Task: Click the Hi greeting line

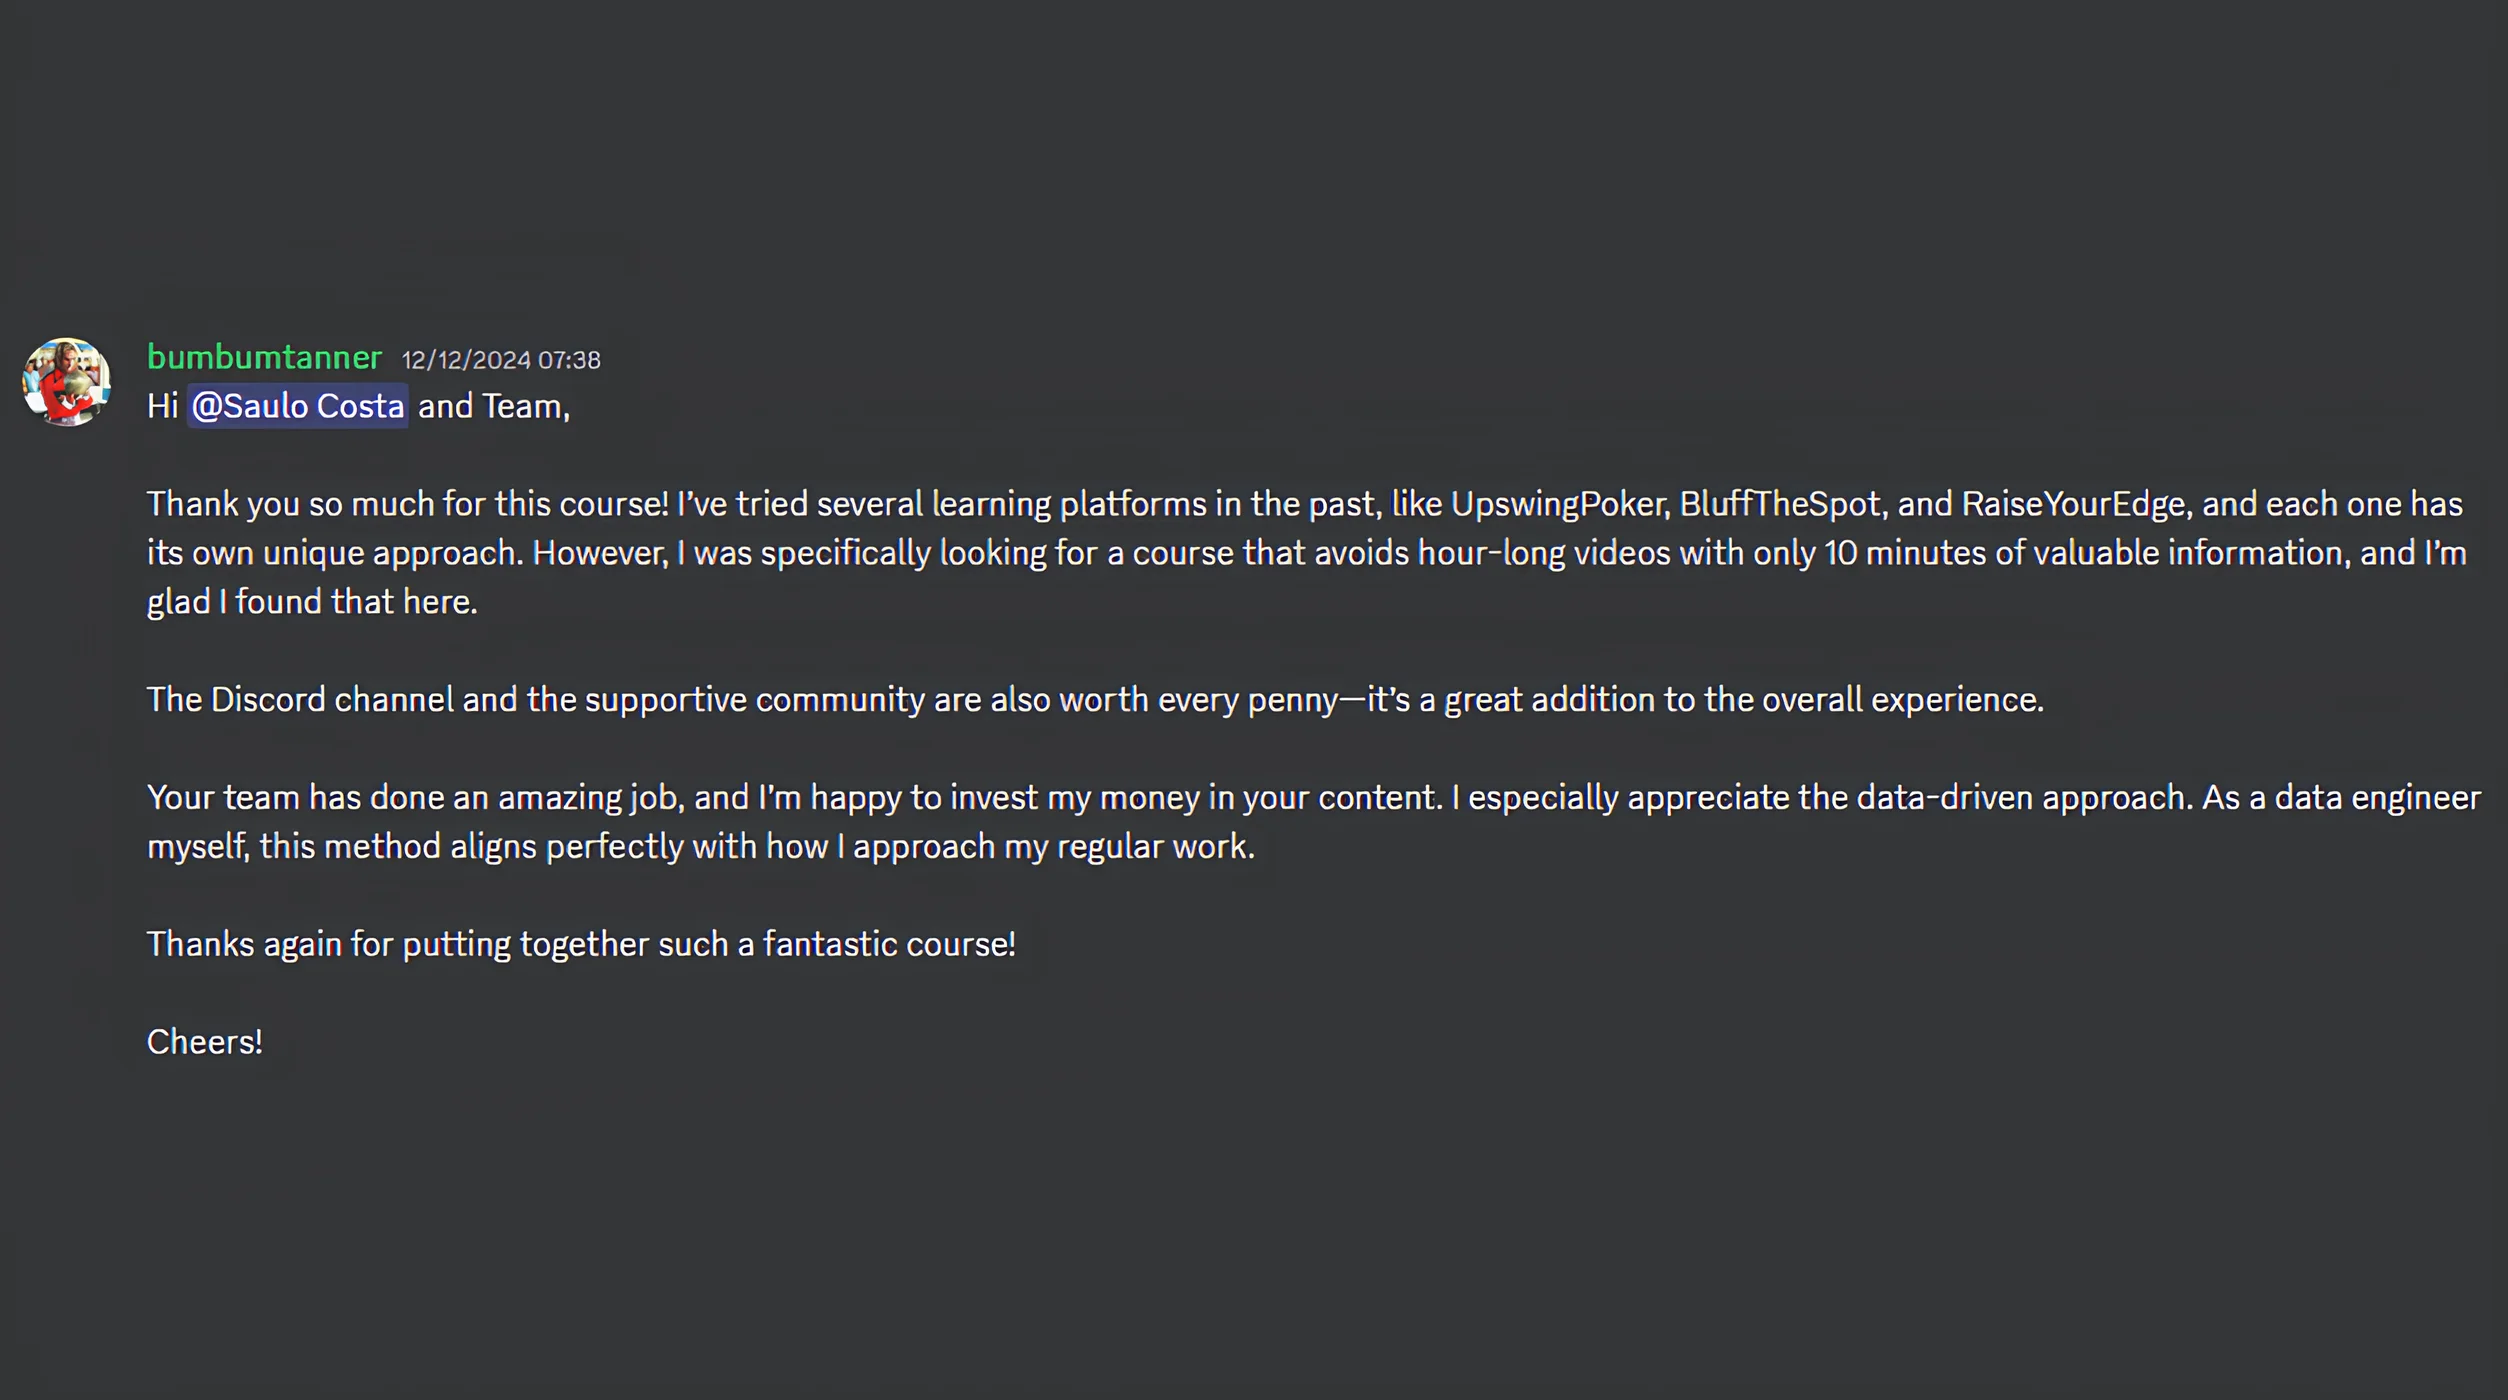Action: coord(360,406)
